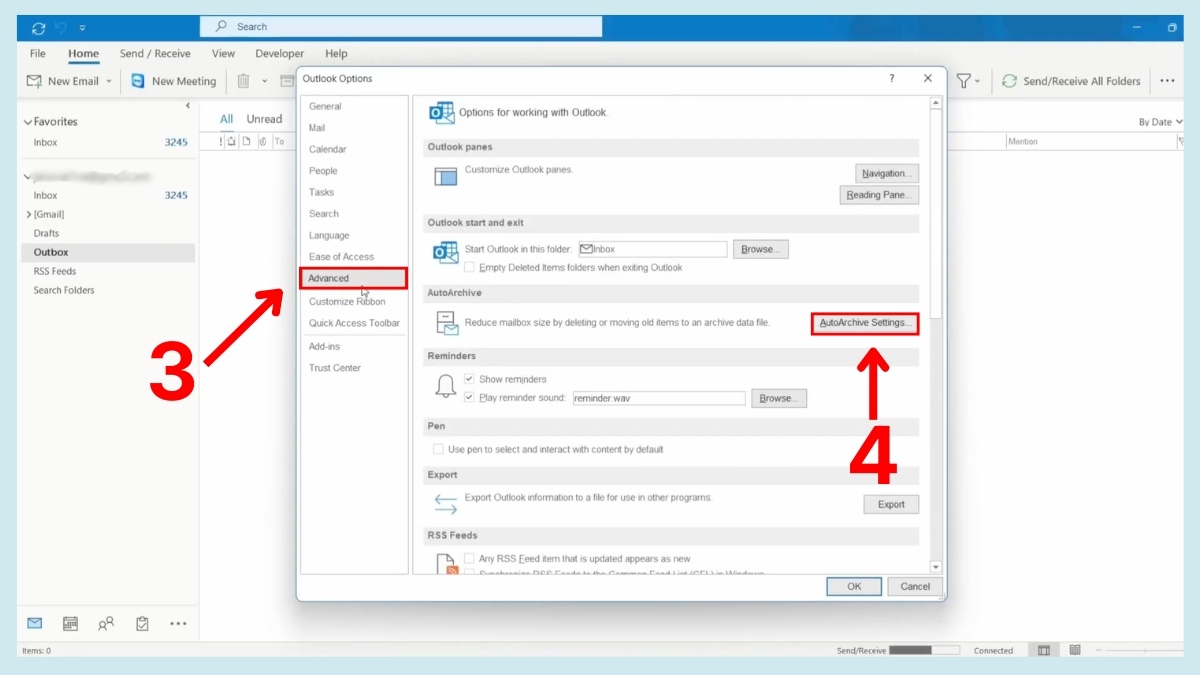The width and height of the screenshot is (1200, 675).
Task: Open more navigation options dots at bottom
Action: click(178, 623)
